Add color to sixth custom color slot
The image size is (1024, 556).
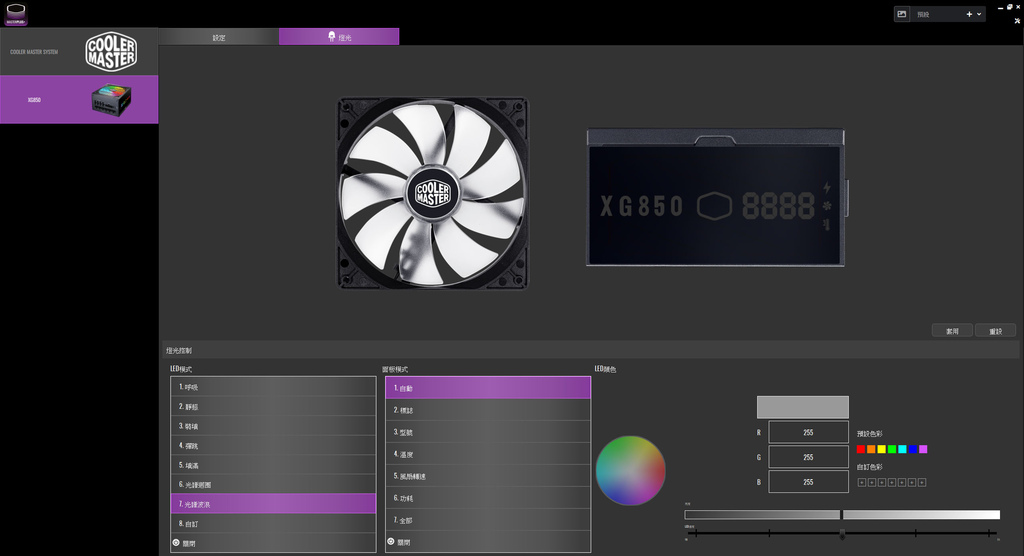tap(912, 483)
